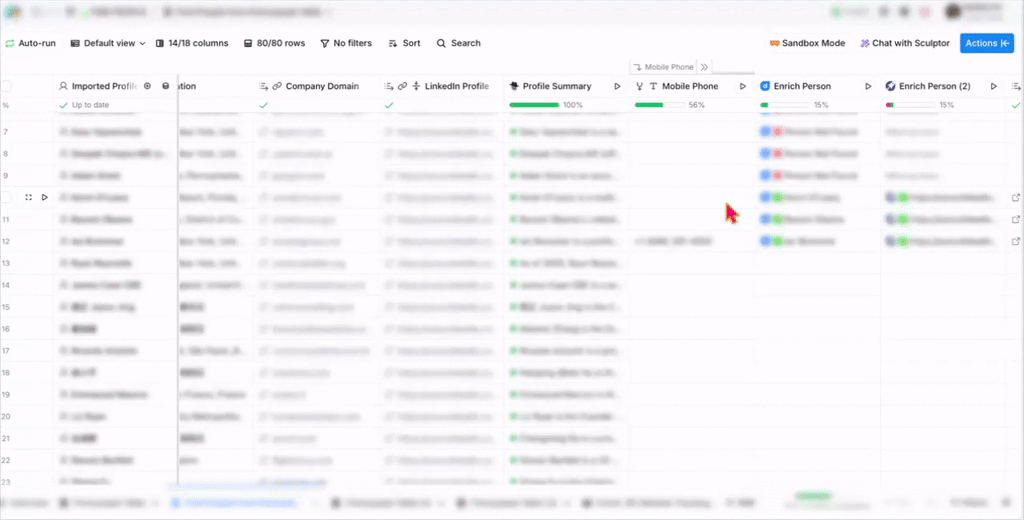Run the Mobile Phone column with its play button
Image resolution: width=1024 pixels, height=520 pixels.
(x=743, y=86)
